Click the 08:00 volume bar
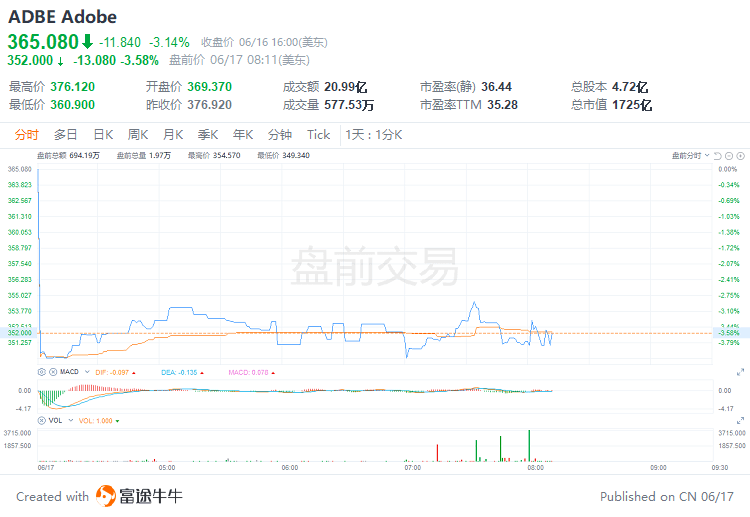The height and width of the screenshot is (517, 750). coord(529,444)
